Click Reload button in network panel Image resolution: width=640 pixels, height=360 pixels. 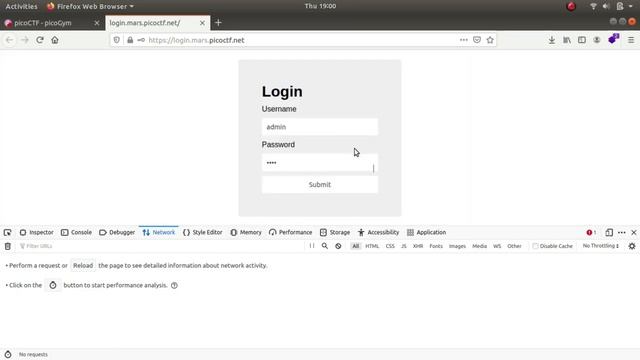[83, 265]
